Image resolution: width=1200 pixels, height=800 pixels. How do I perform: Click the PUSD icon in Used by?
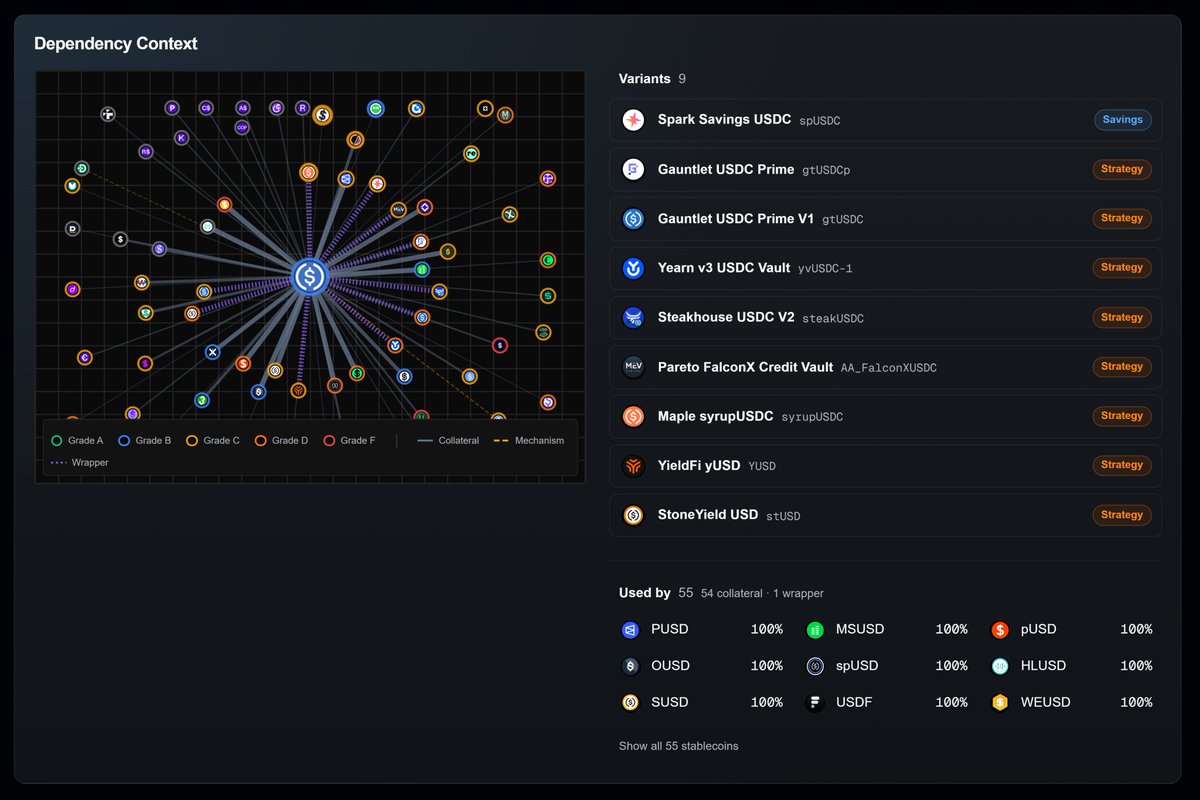pyautogui.click(x=630, y=630)
